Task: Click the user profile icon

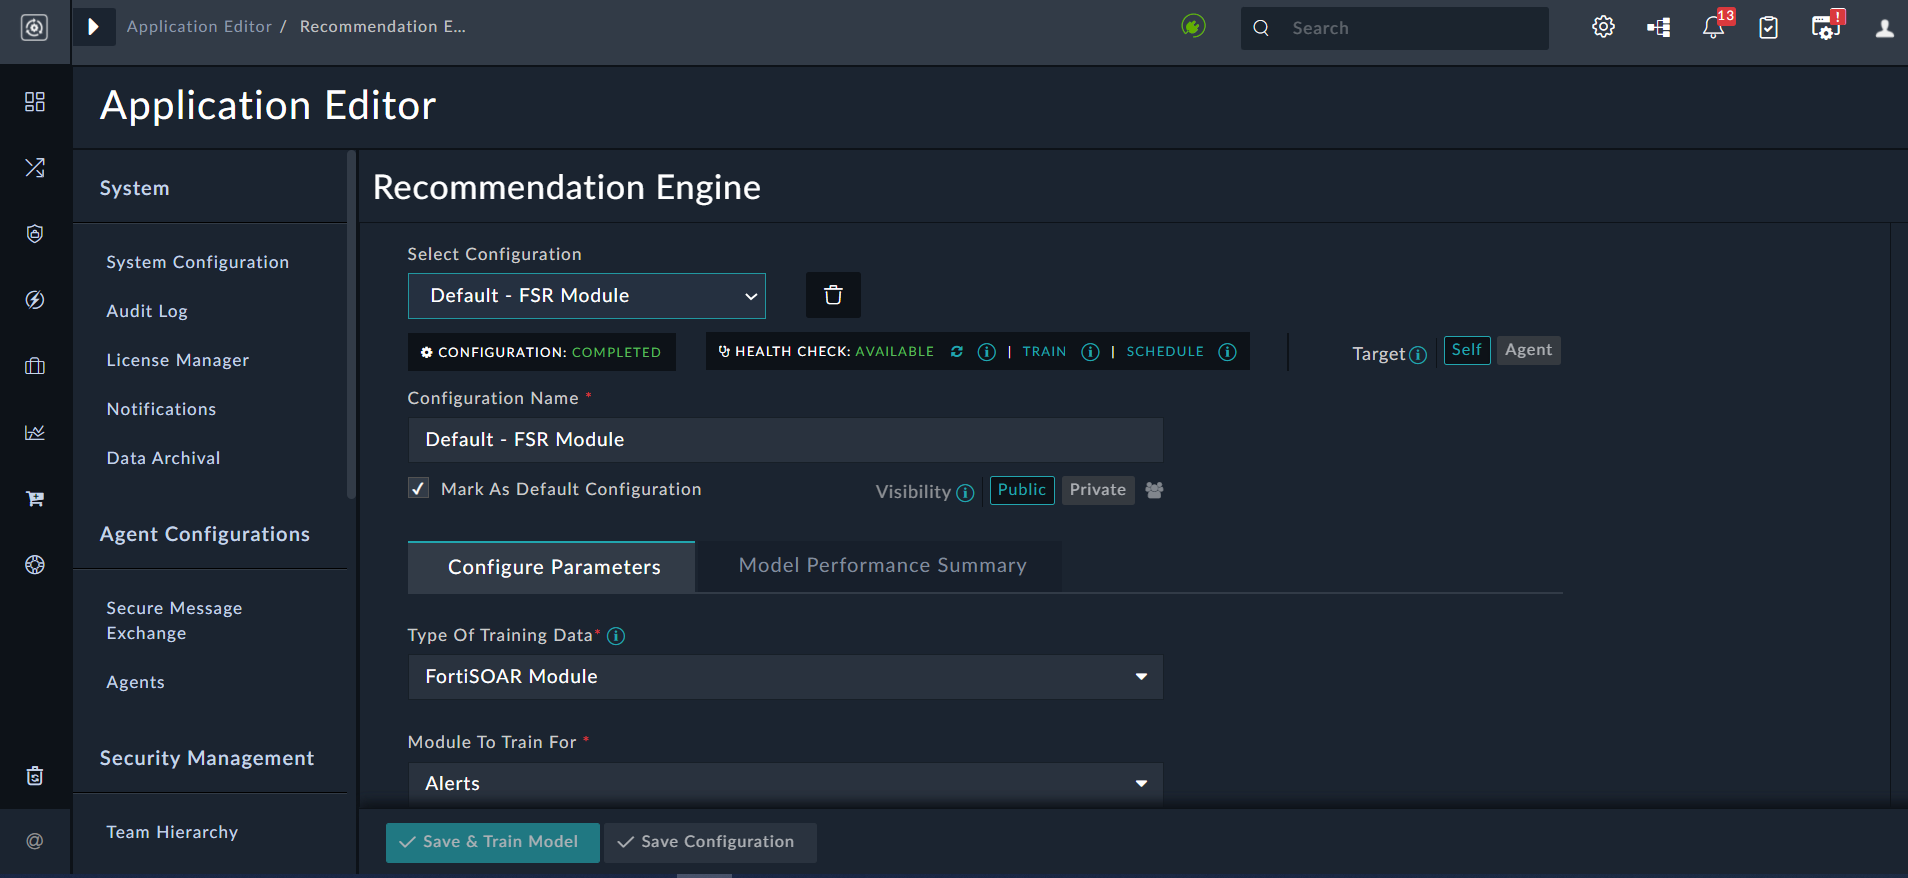Action: (x=1884, y=28)
